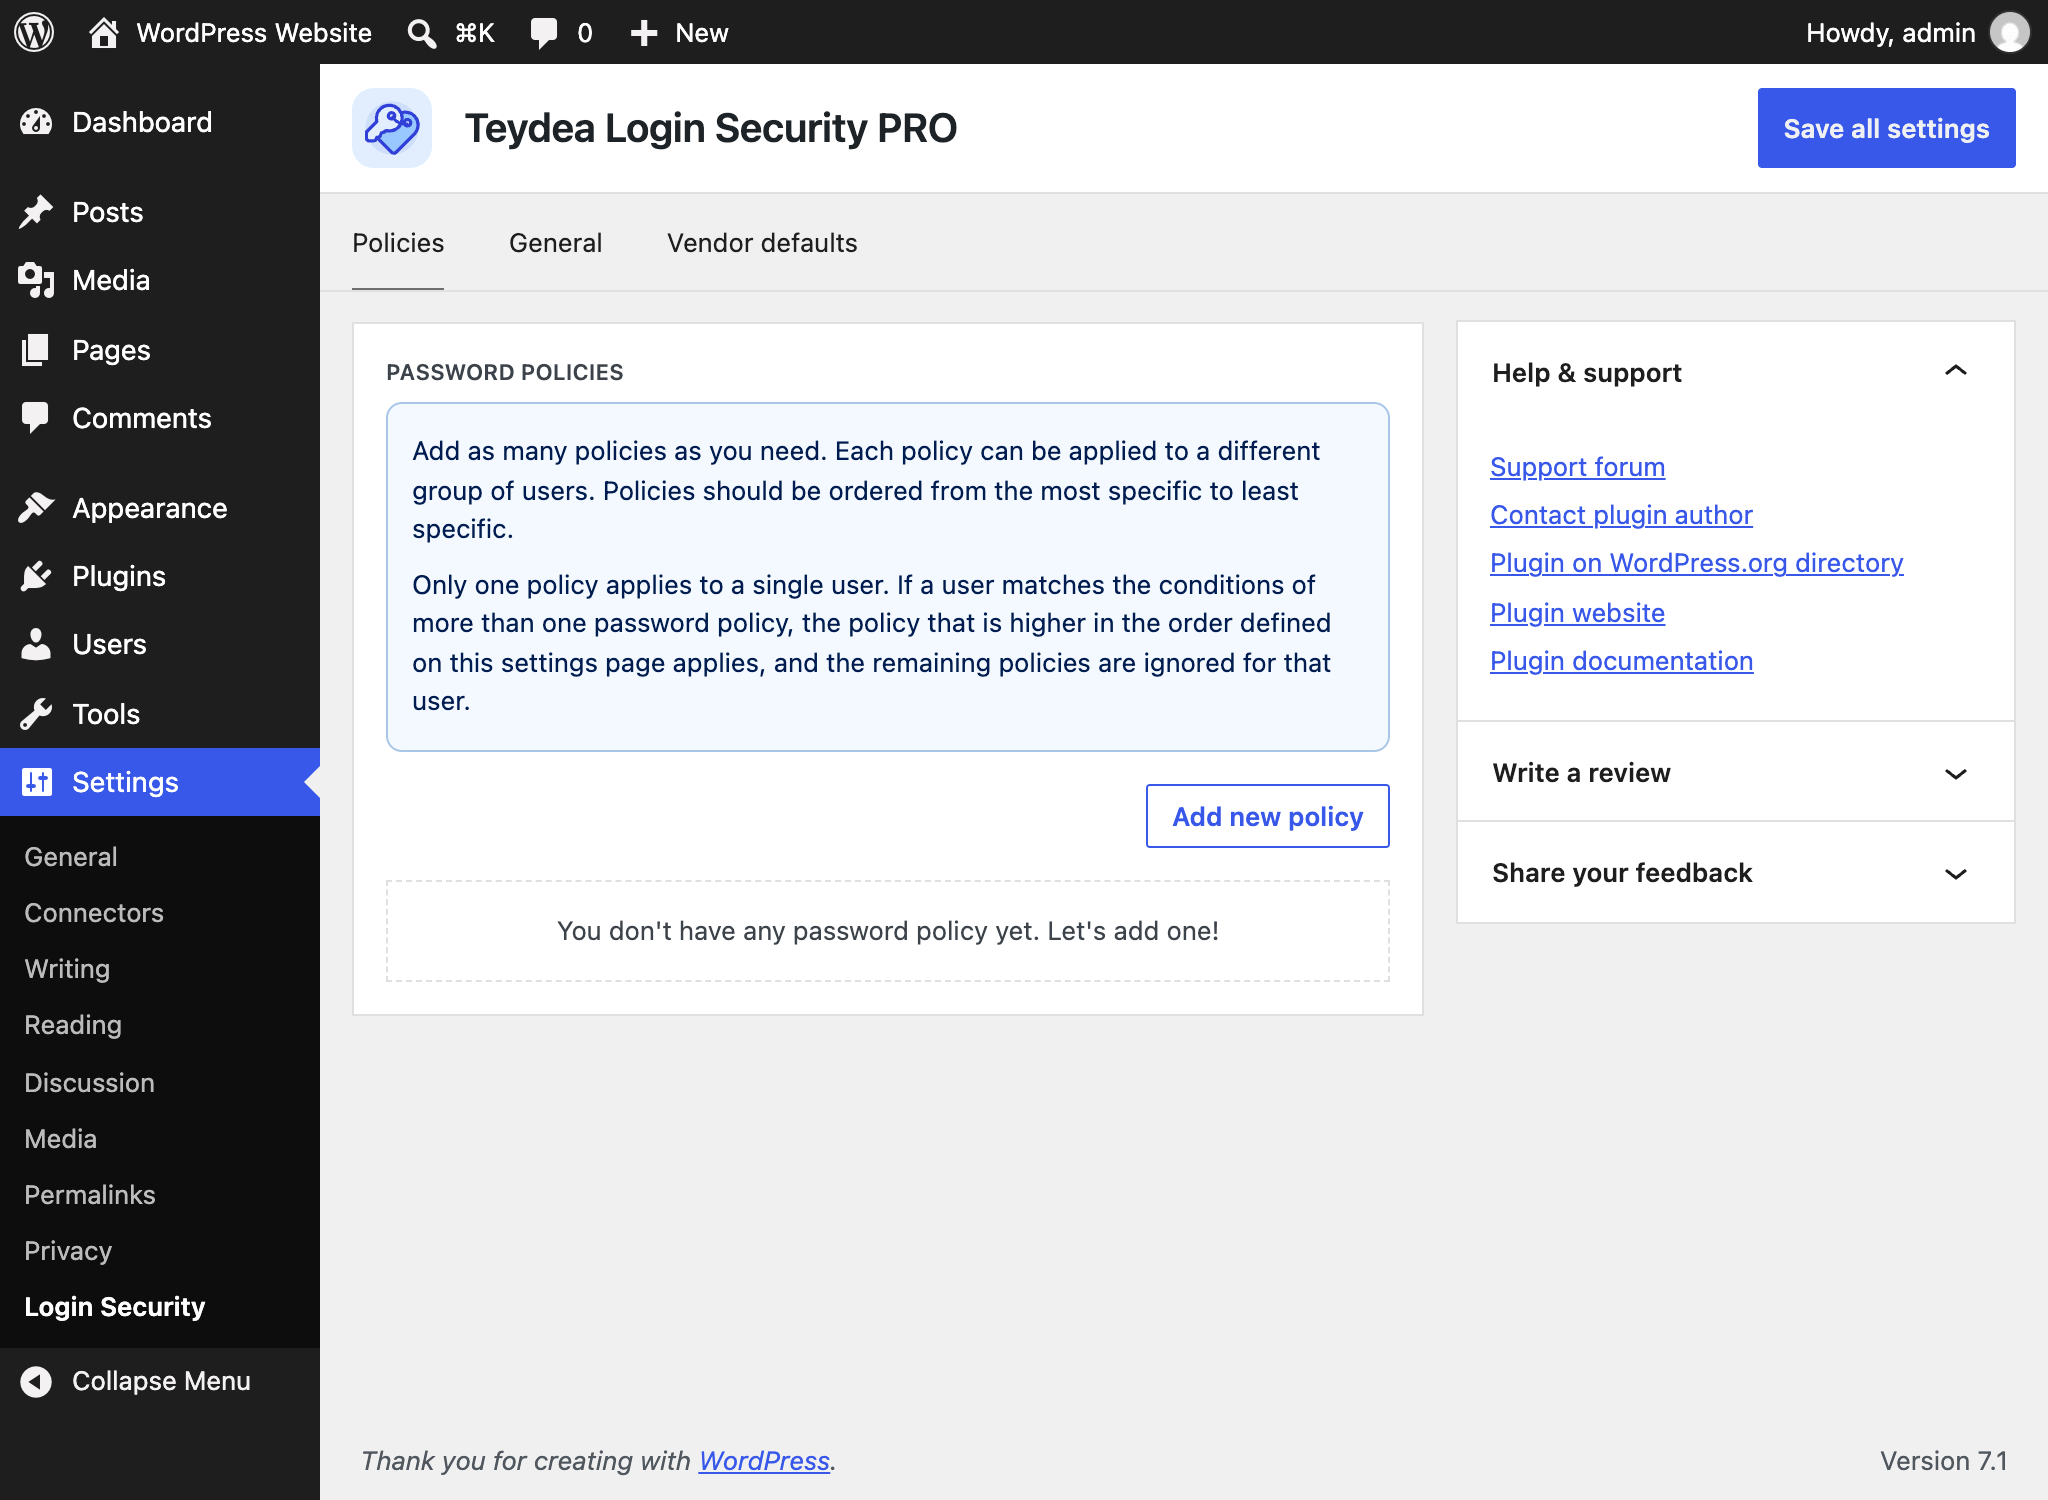
Task: Open the Appearance menu label
Action: tap(150, 508)
